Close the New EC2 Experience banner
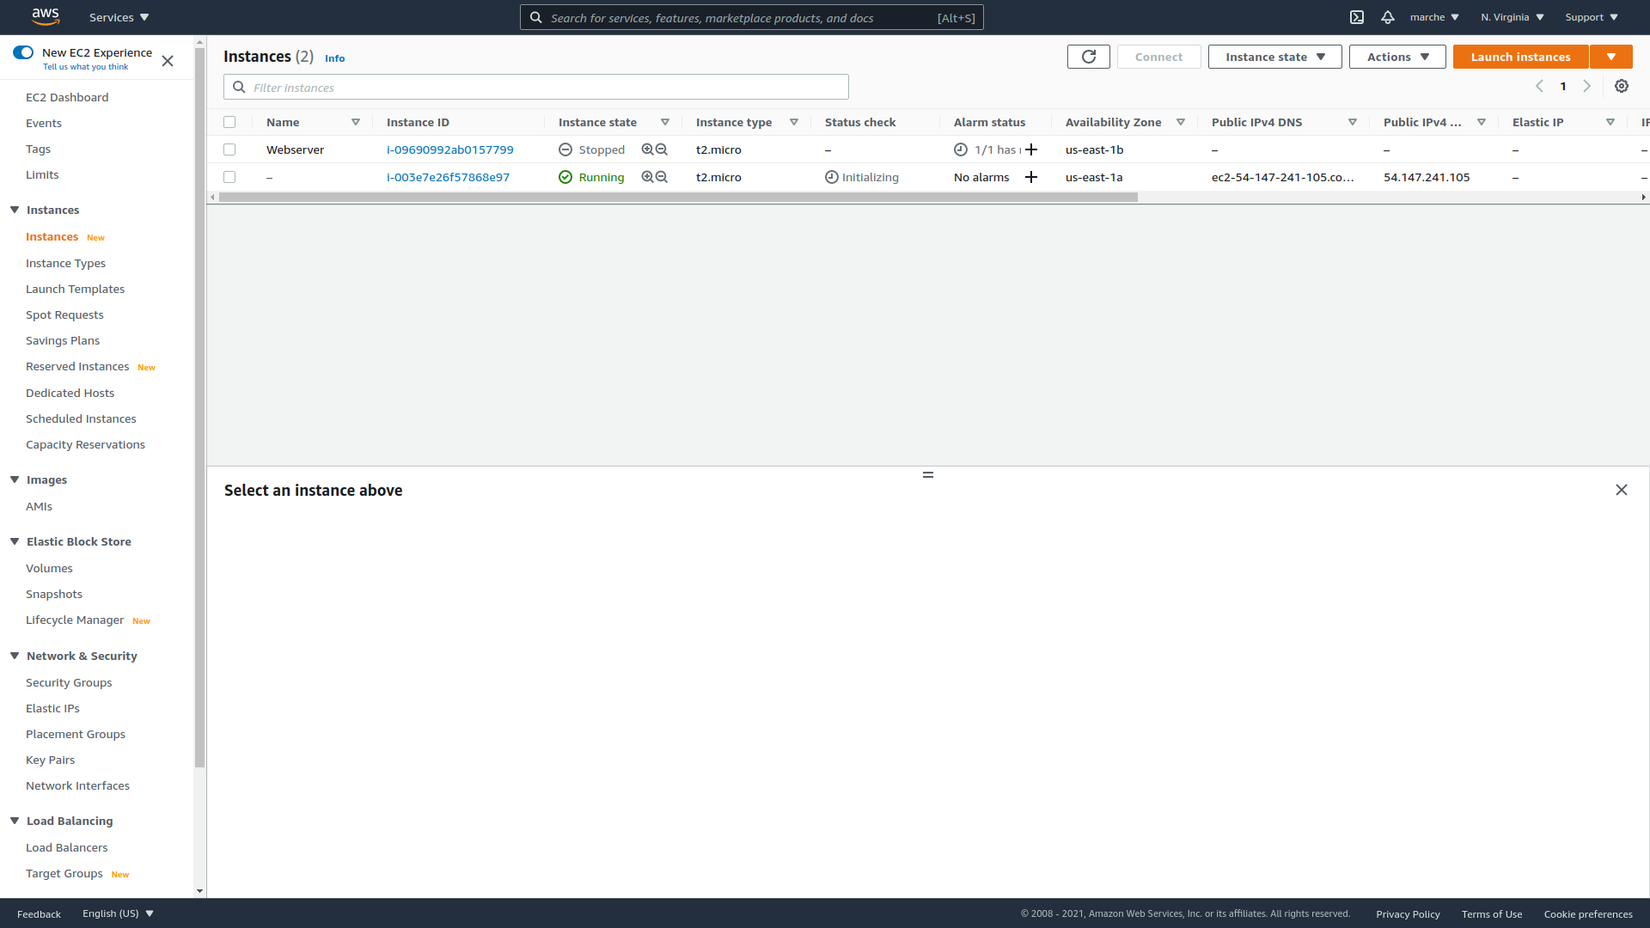This screenshot has width=1650, height=928. (168, 61)
